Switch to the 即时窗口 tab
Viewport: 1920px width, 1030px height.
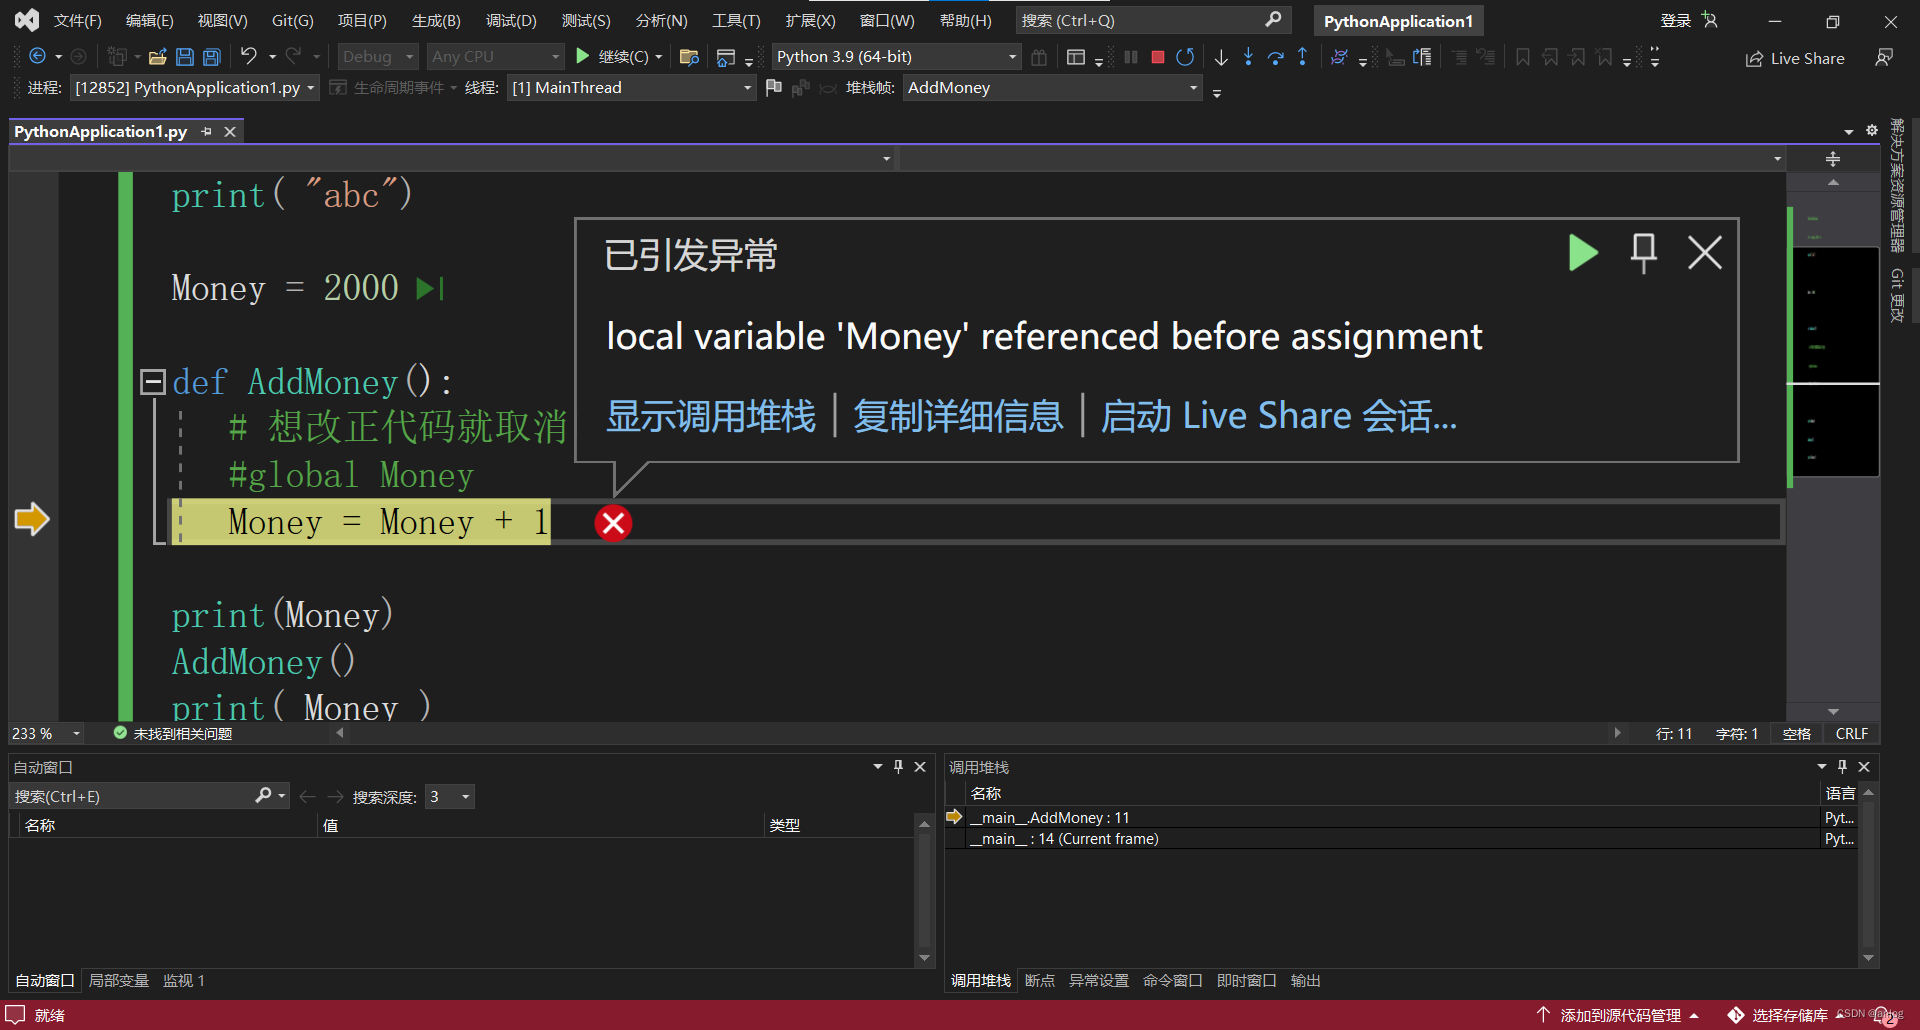[x=1247, y=981]
